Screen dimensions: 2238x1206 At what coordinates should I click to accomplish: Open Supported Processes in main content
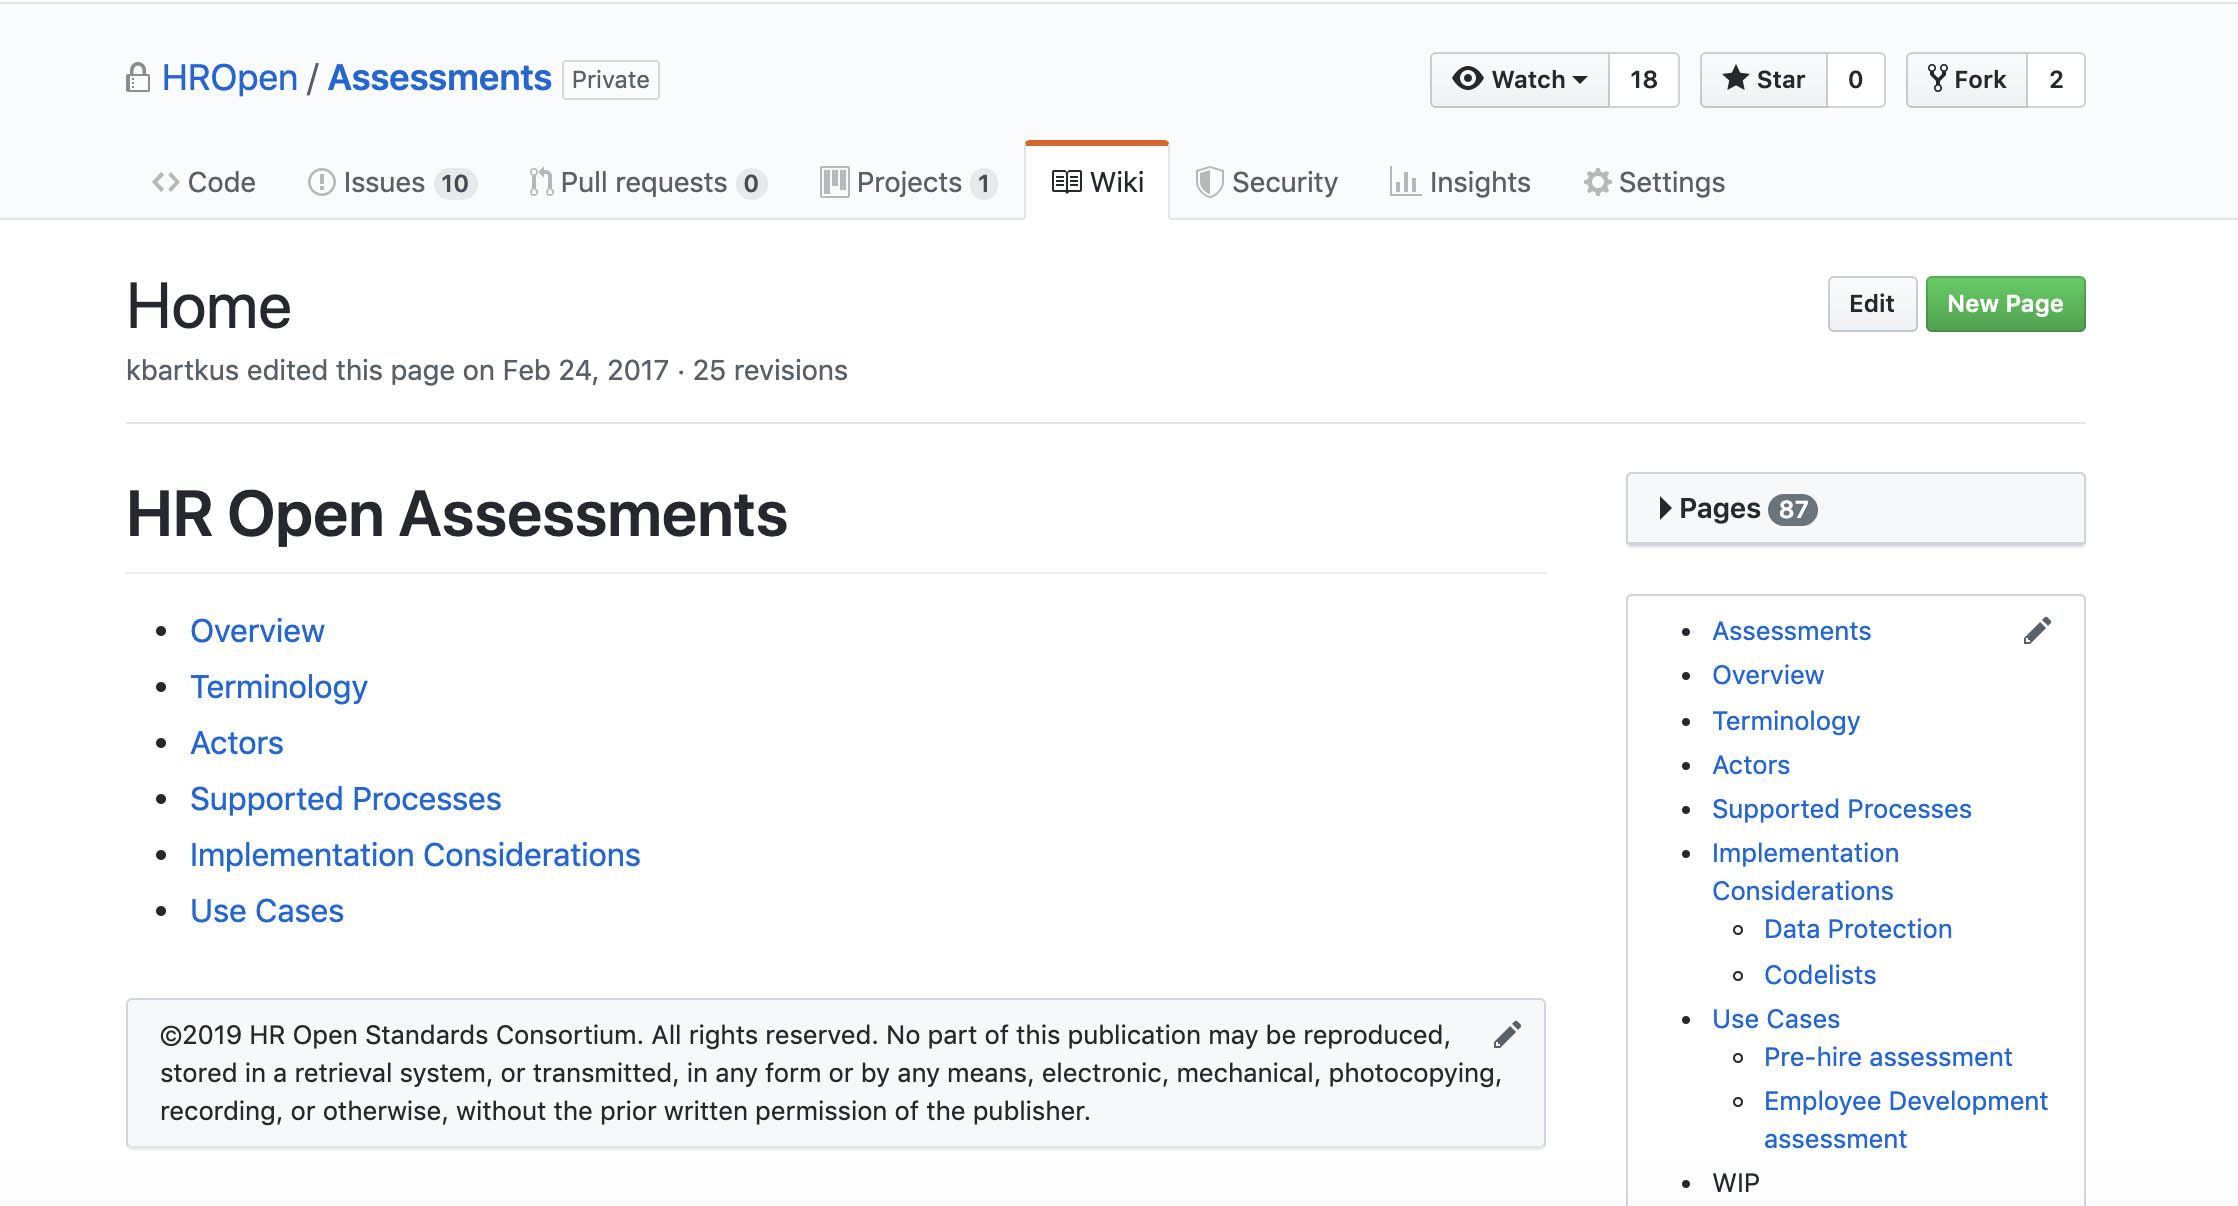pyautogui.click(x=346, y=799)
